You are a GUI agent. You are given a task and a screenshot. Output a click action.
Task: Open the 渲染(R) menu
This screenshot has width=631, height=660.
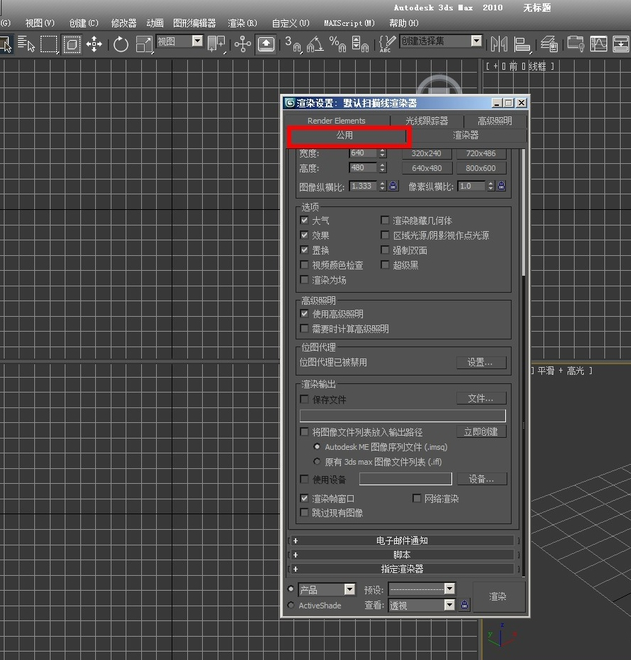[242, 23]
